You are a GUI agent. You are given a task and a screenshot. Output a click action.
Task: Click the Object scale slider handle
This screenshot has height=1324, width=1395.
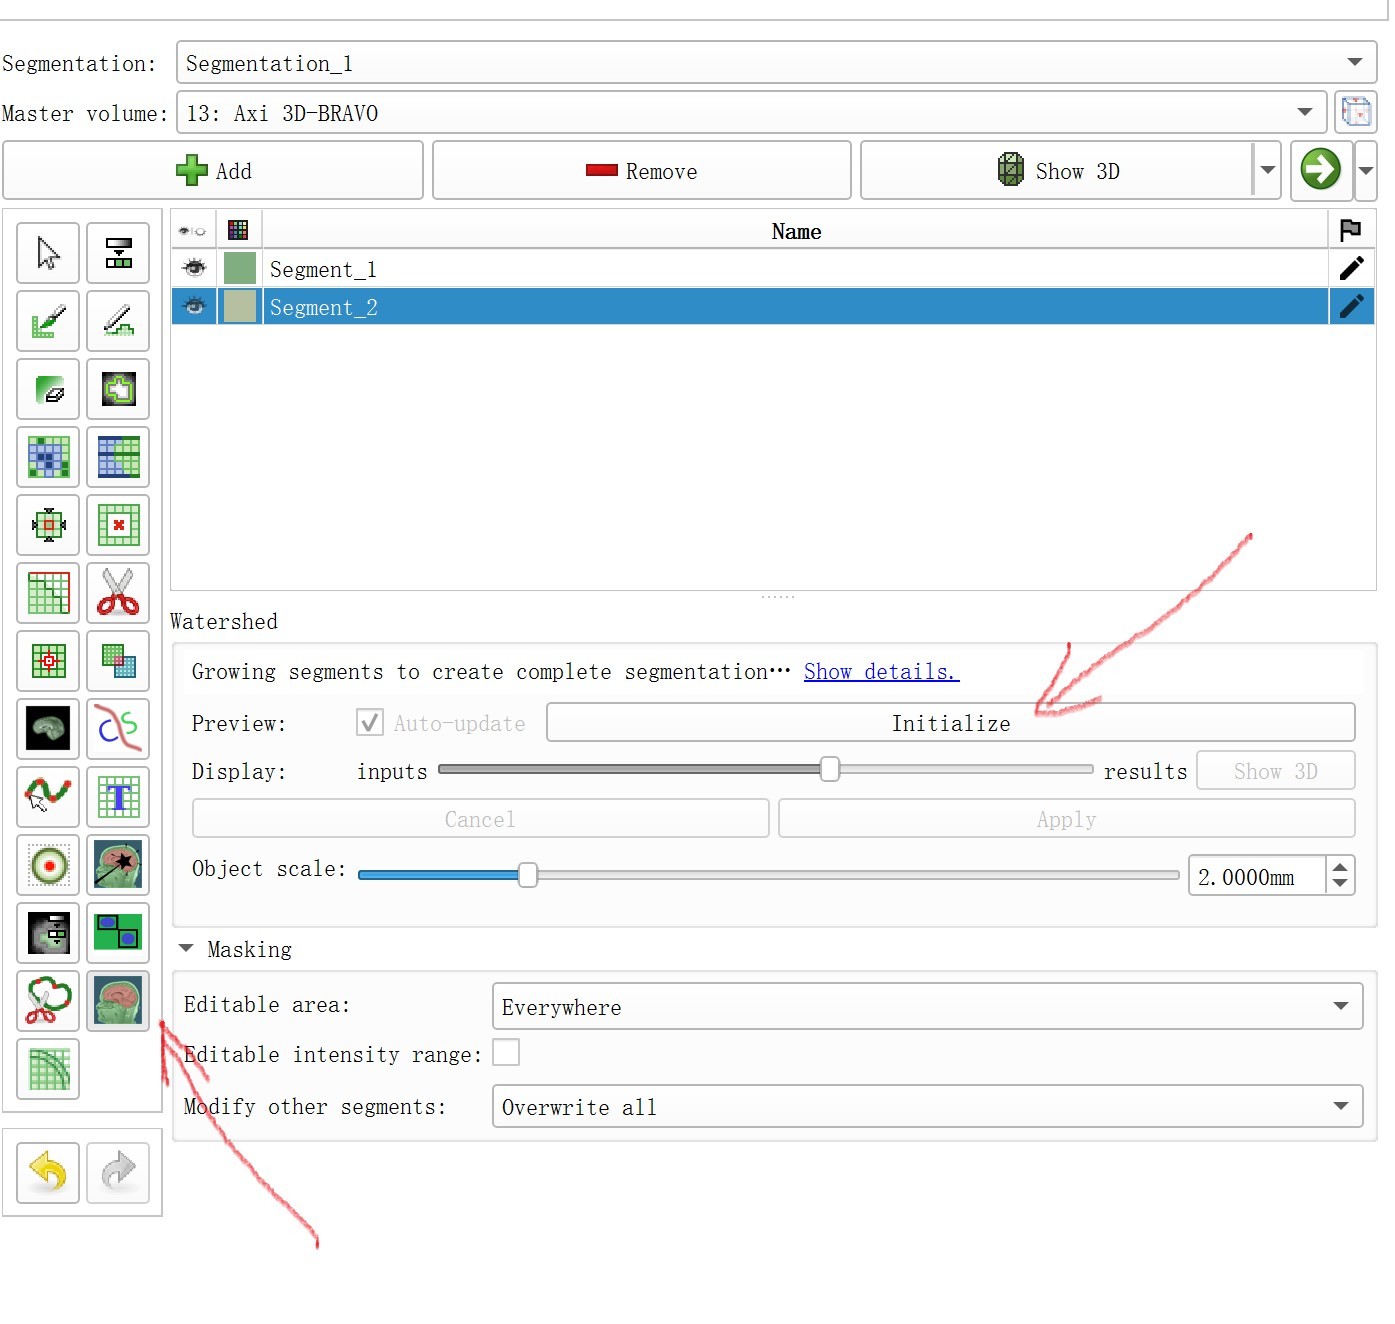coord(527,876)
